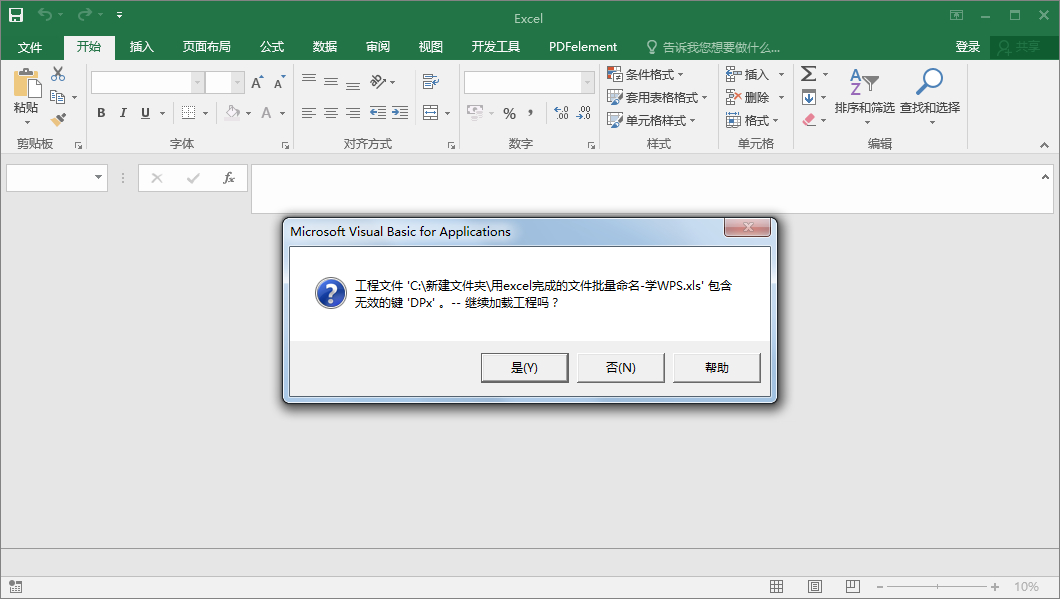Apply percent style in the Number group
This screenshot has height=599, width=1060.
click(508, 113)
